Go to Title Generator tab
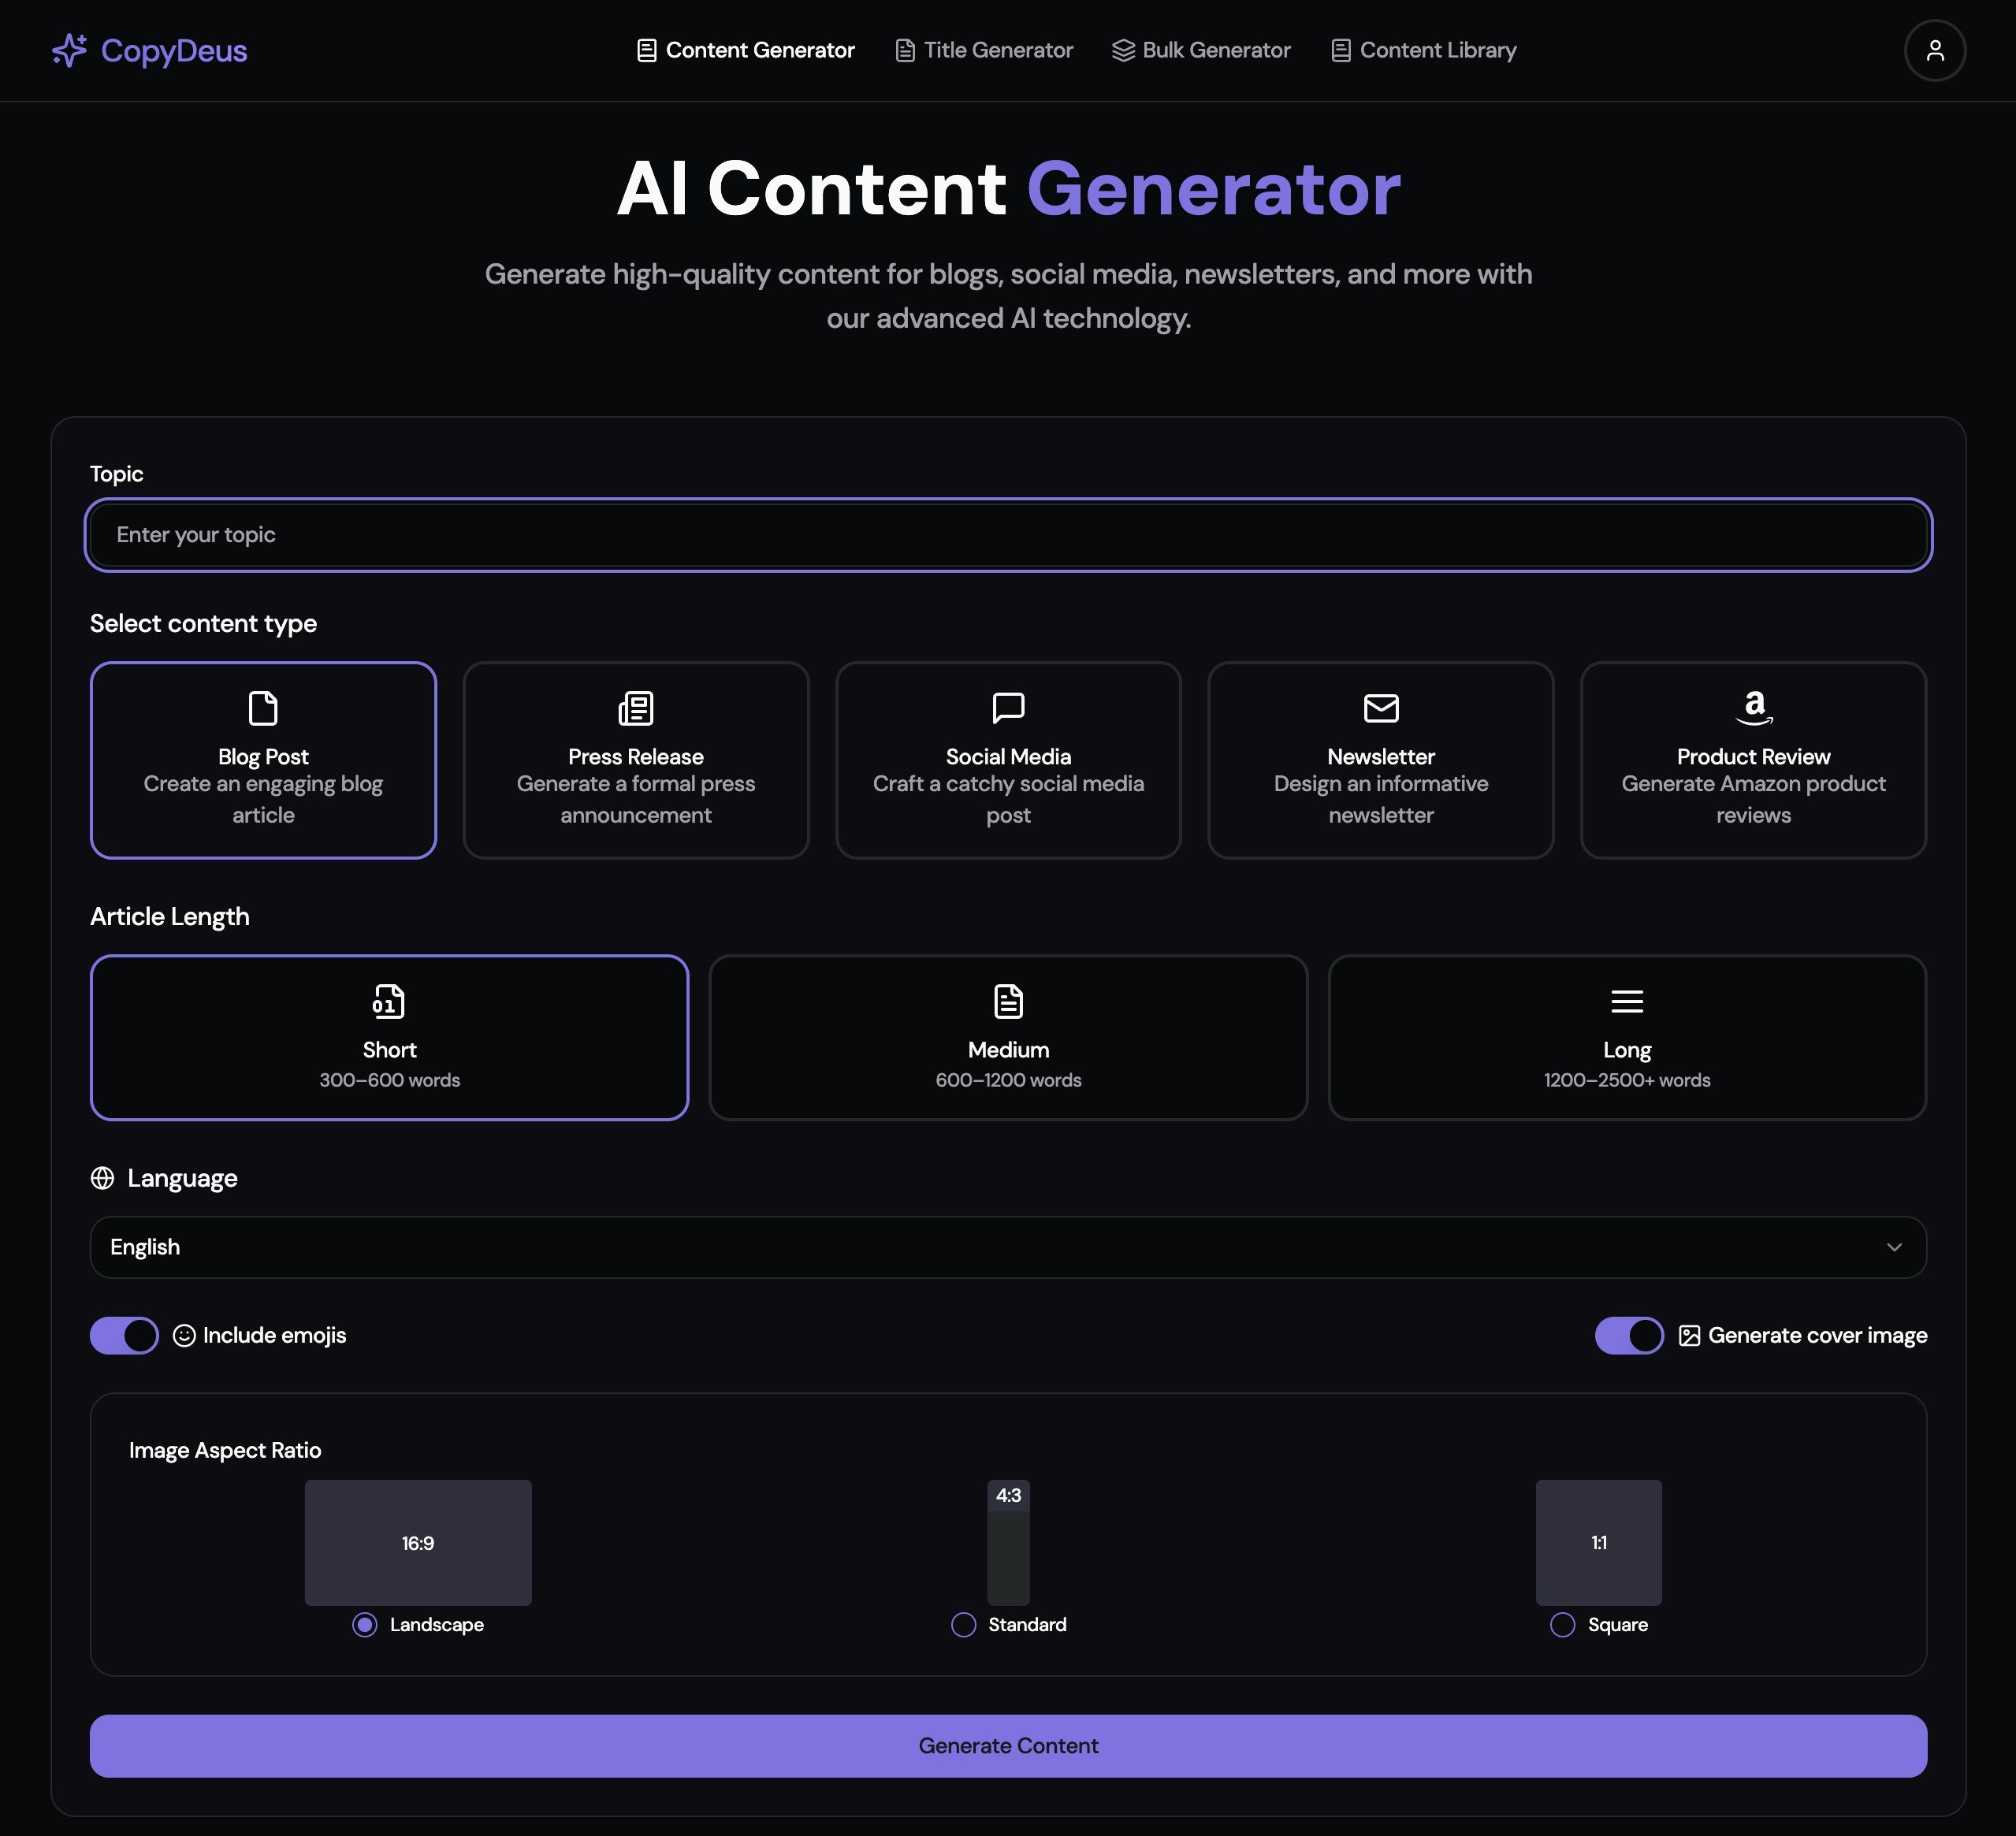This screenshot has height=1836, width=2016. [984, 50]
